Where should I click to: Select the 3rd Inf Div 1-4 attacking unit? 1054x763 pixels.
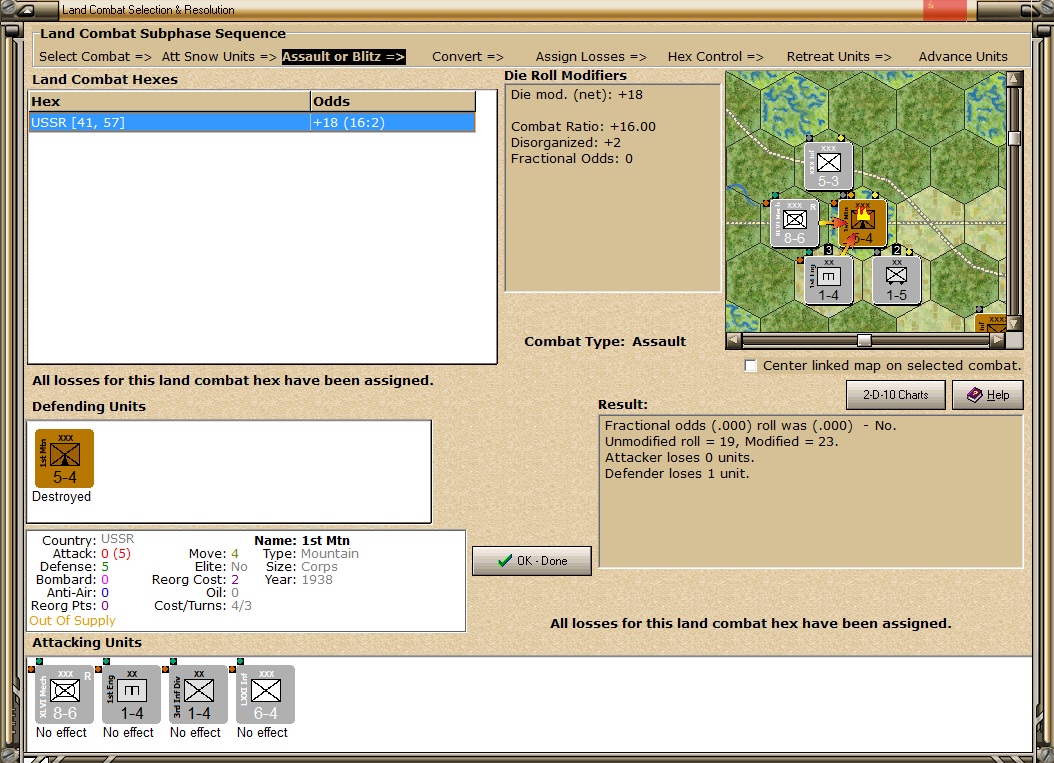(x=198, y=694)
